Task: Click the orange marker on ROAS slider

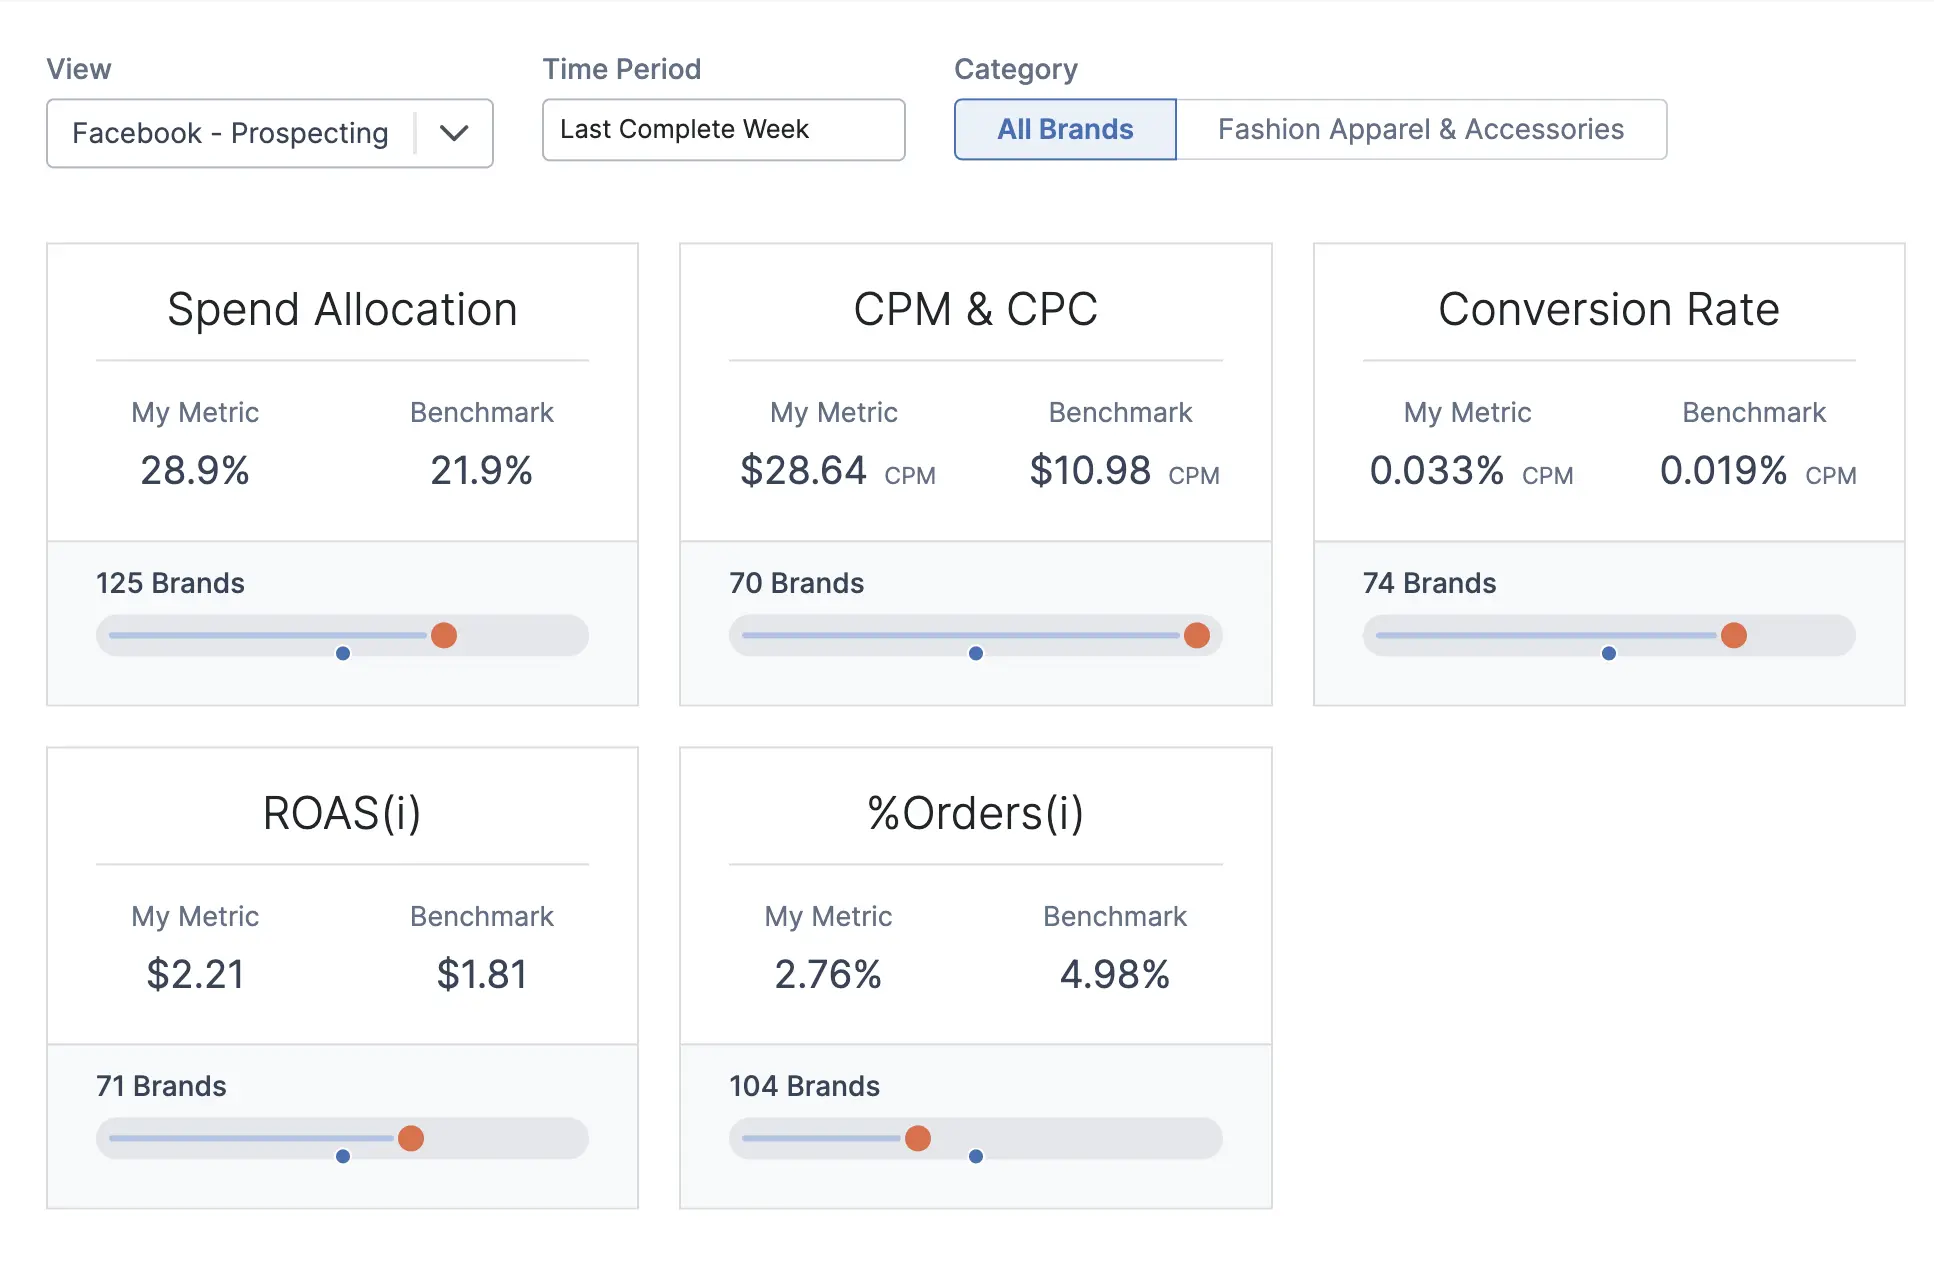Action: coord(411,1138)
